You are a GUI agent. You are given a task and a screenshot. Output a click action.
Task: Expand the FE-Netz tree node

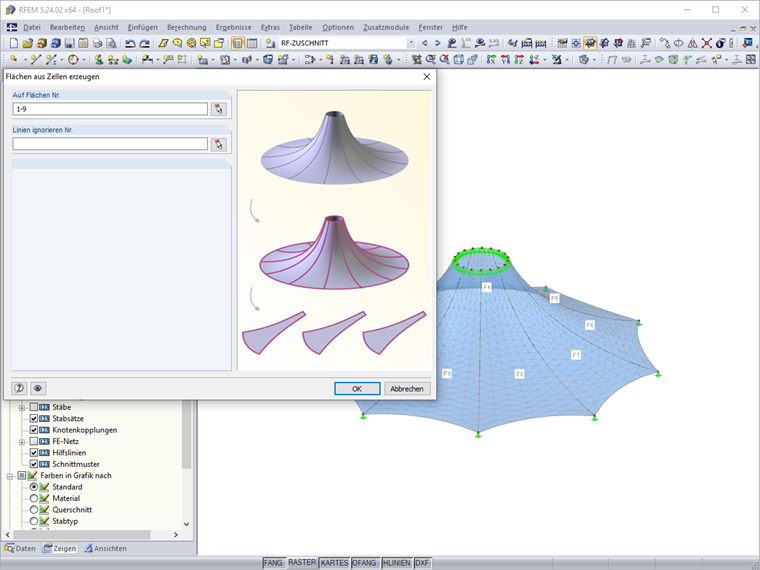point(22,442)
